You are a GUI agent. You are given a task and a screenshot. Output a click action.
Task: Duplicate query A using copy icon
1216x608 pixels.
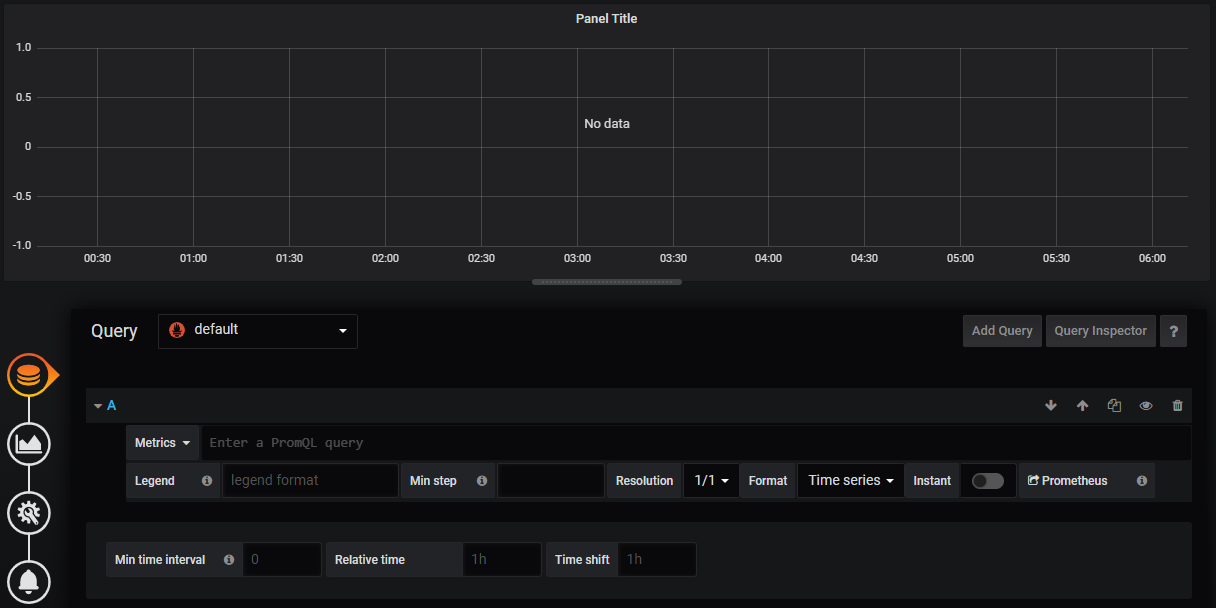point(1114,406)
